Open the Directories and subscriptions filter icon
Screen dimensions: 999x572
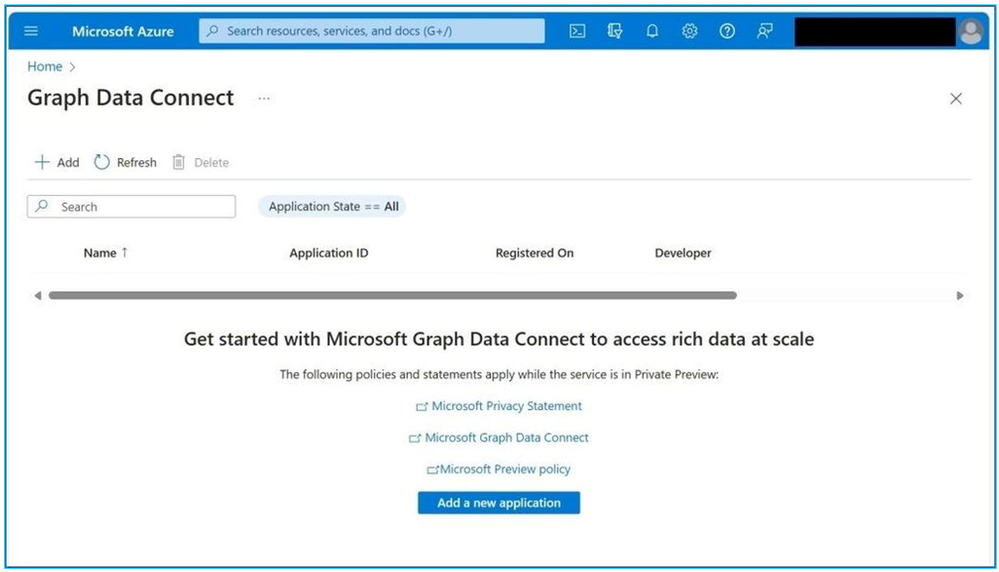pos(615,31)
